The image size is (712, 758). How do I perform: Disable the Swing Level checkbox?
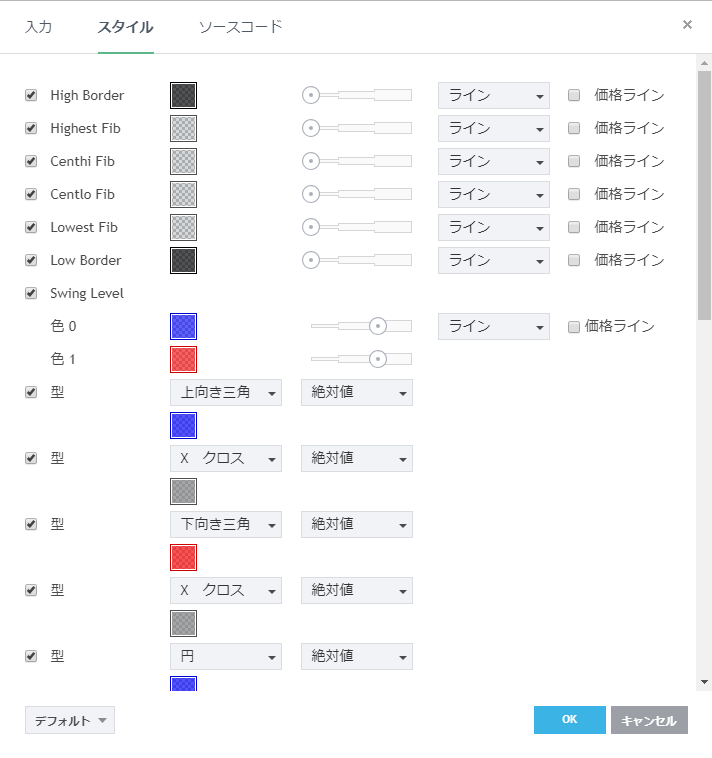[31, 294]
